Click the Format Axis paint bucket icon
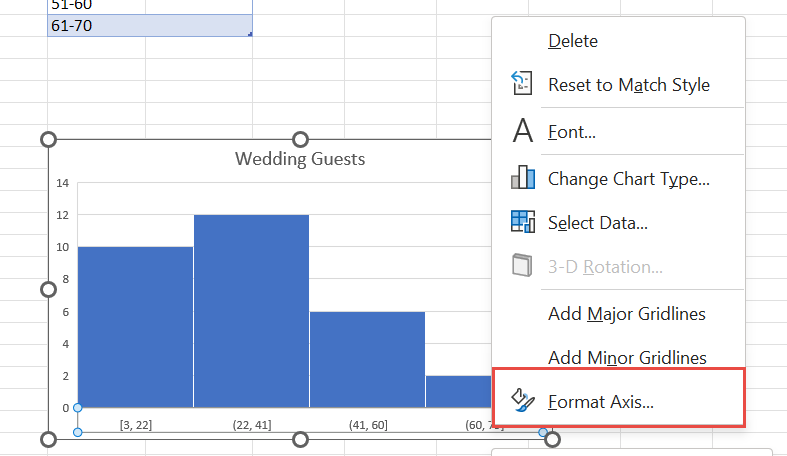Screen dimensions: 787x456 pyautogui.click(x=522, y=400)
